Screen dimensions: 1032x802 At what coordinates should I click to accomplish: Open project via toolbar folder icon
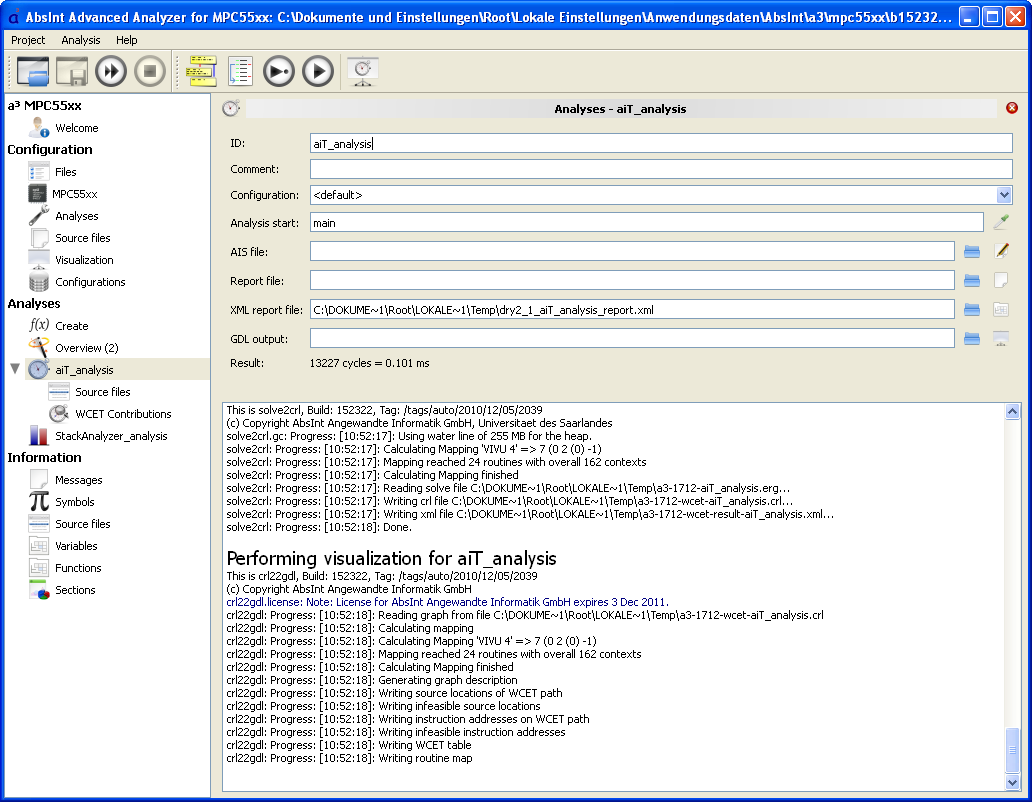point(32,71)
